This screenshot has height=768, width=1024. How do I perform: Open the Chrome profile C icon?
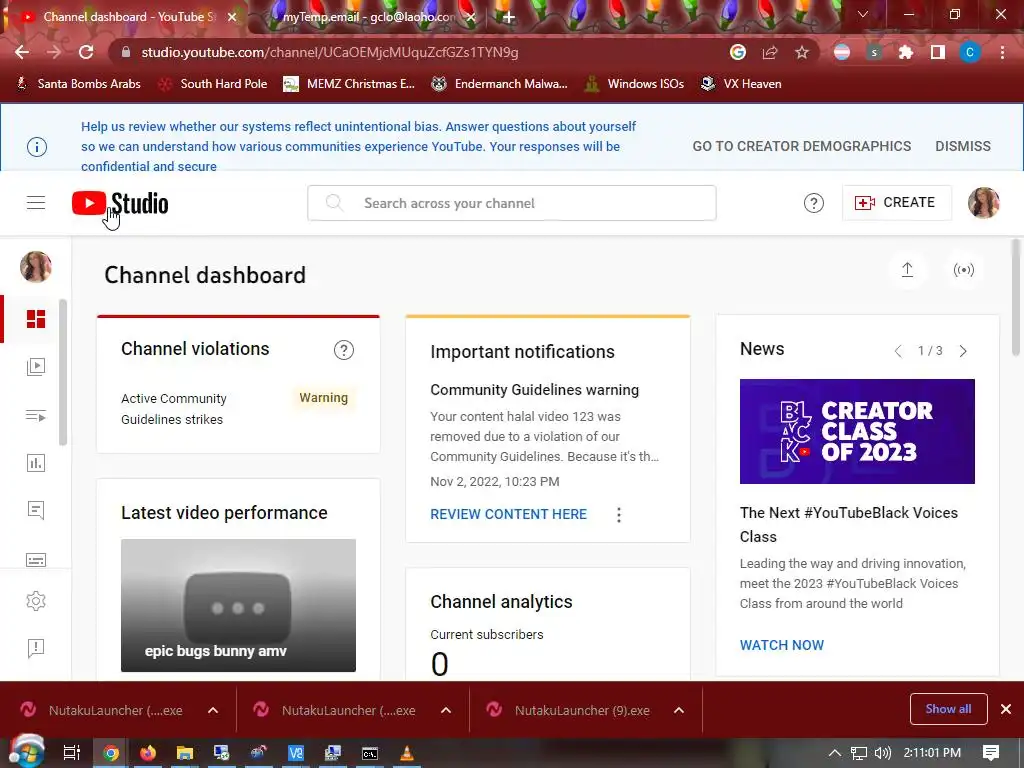(970, 52)
